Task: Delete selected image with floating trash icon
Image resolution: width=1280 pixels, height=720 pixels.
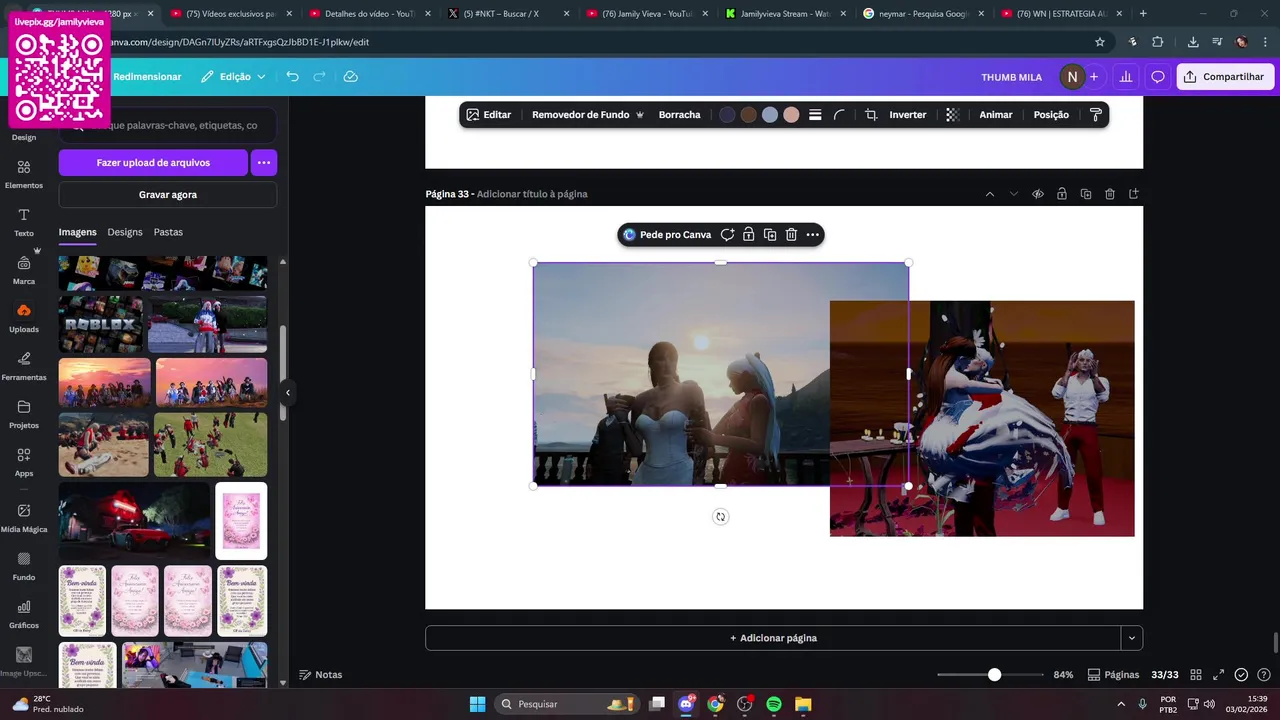Action: pyautogui.click(x=791, y=235)
